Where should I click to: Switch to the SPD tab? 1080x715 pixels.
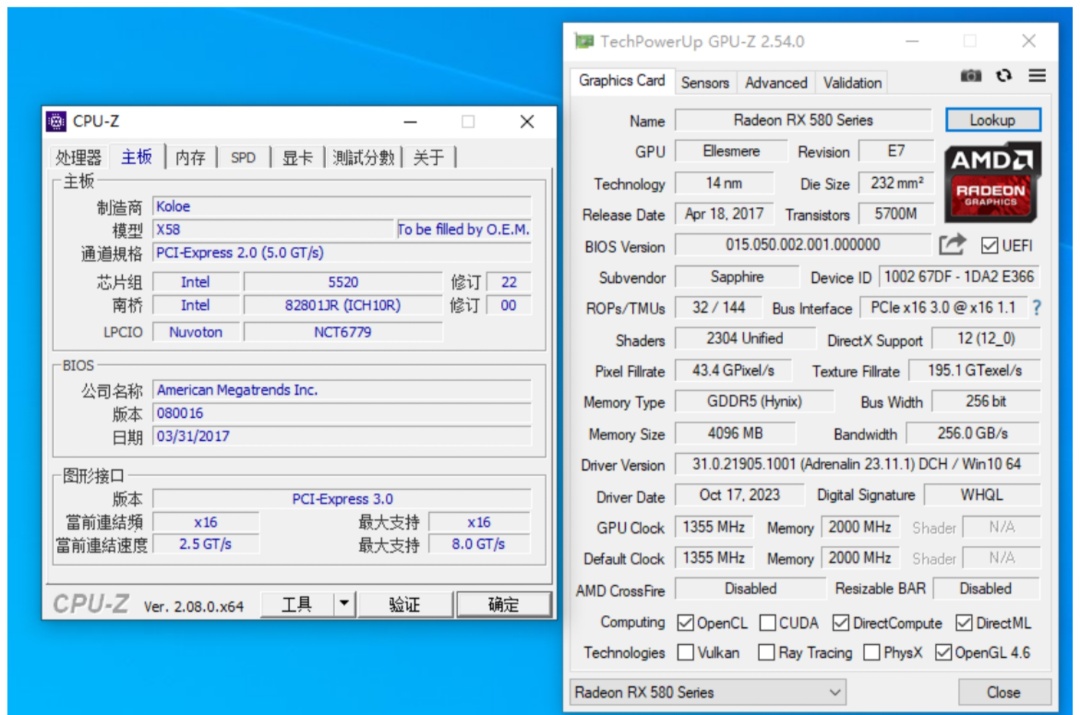click(x=243, y=158)
